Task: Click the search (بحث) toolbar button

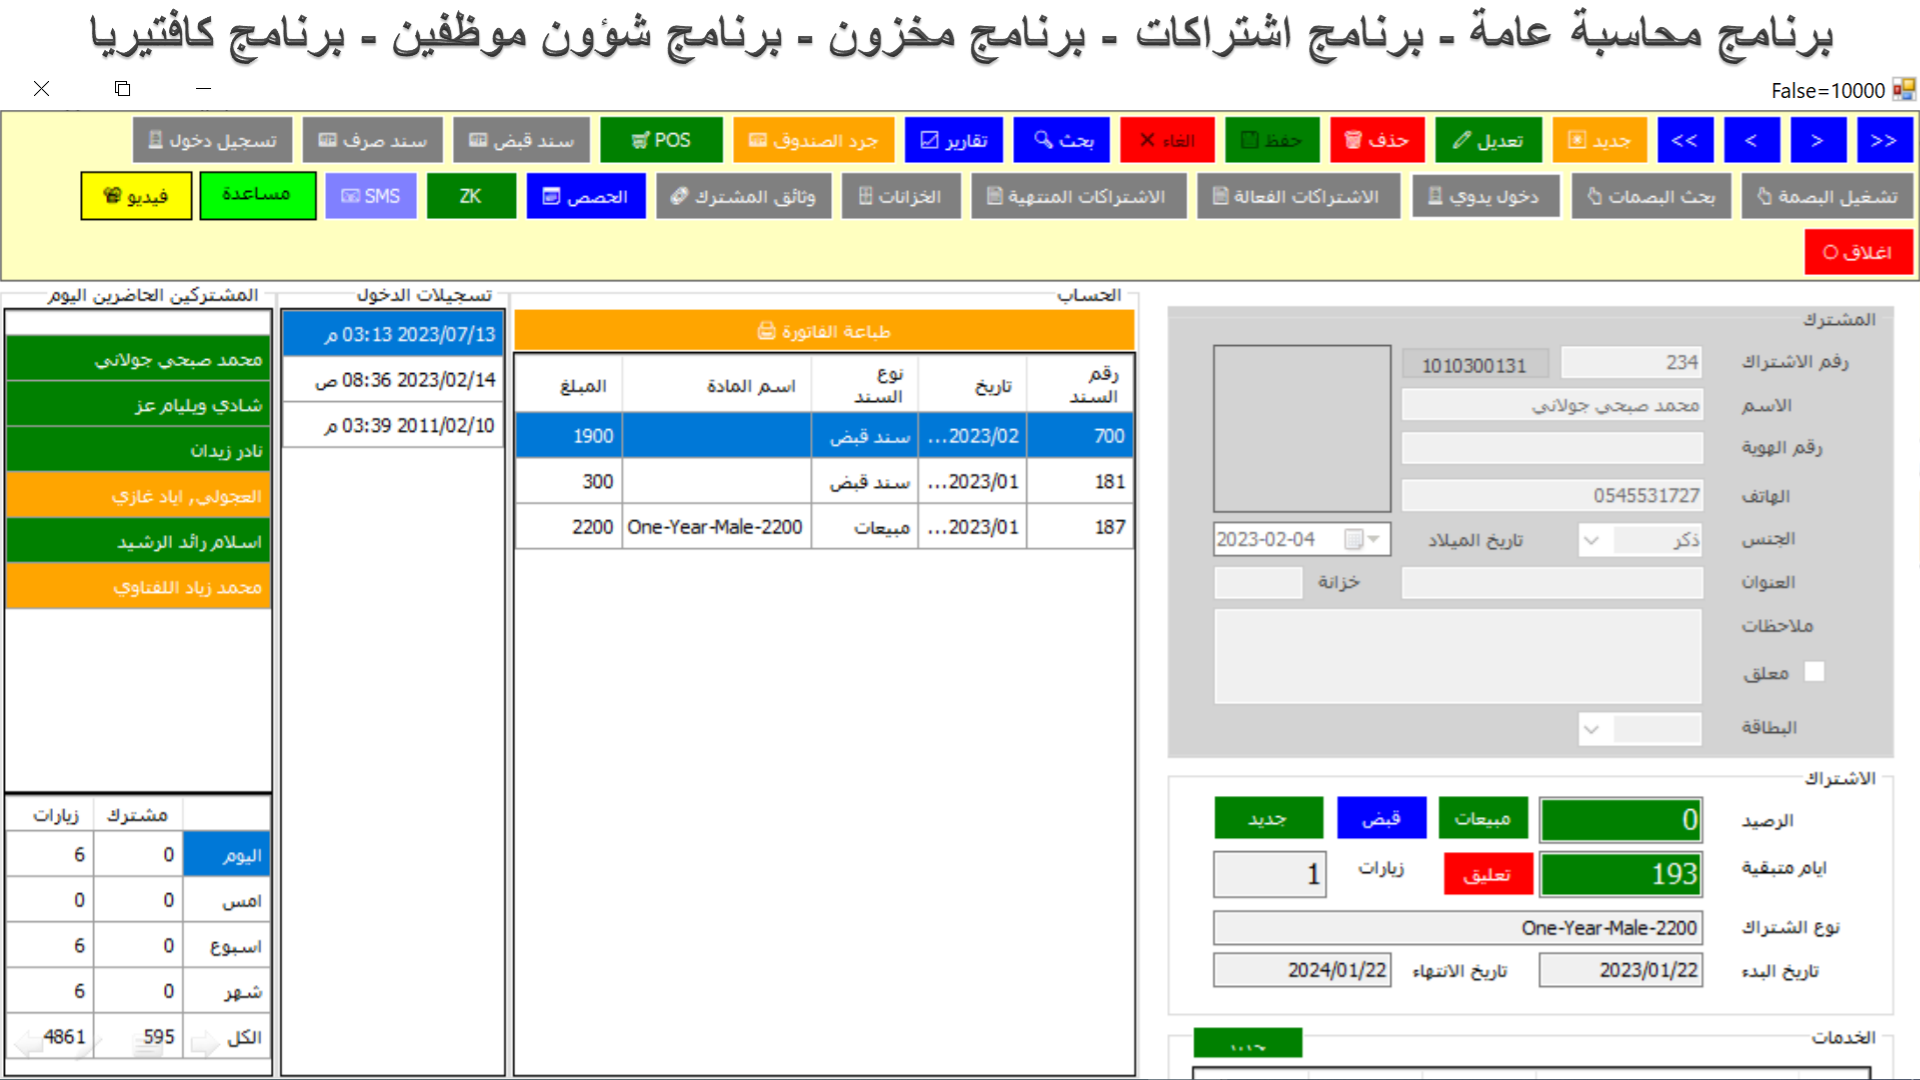Action: [x=1062, y=140]
